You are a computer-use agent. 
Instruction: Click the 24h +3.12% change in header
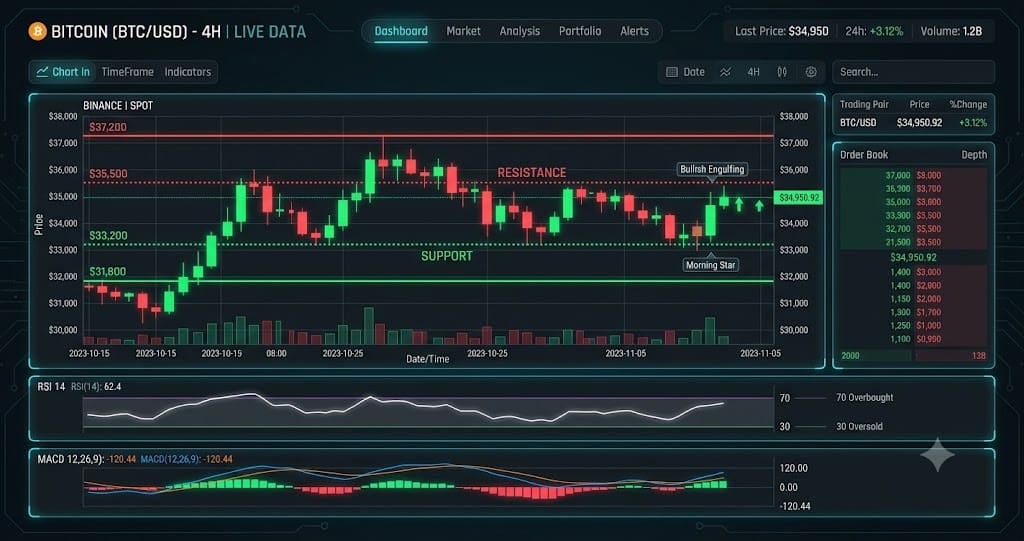pyautogui.click(x=874, y=31)
